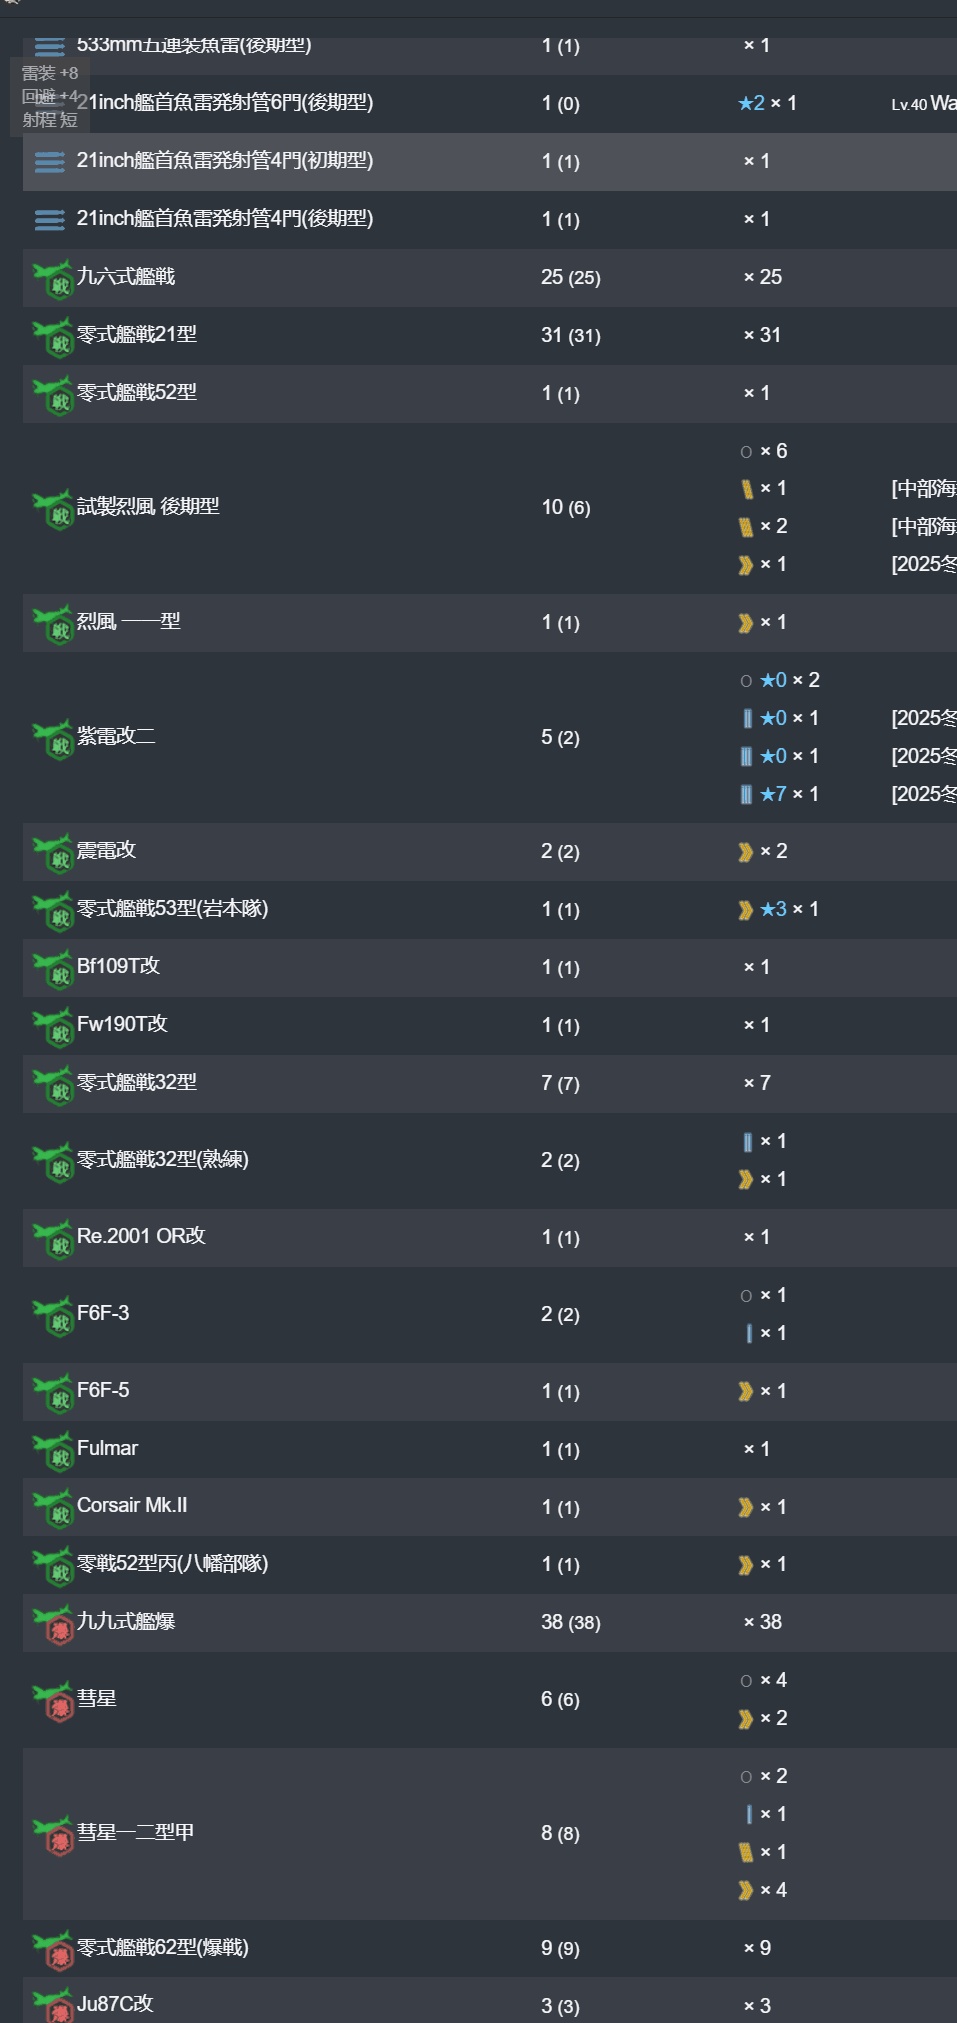Select the 零式艦戦21型 row

490,335
